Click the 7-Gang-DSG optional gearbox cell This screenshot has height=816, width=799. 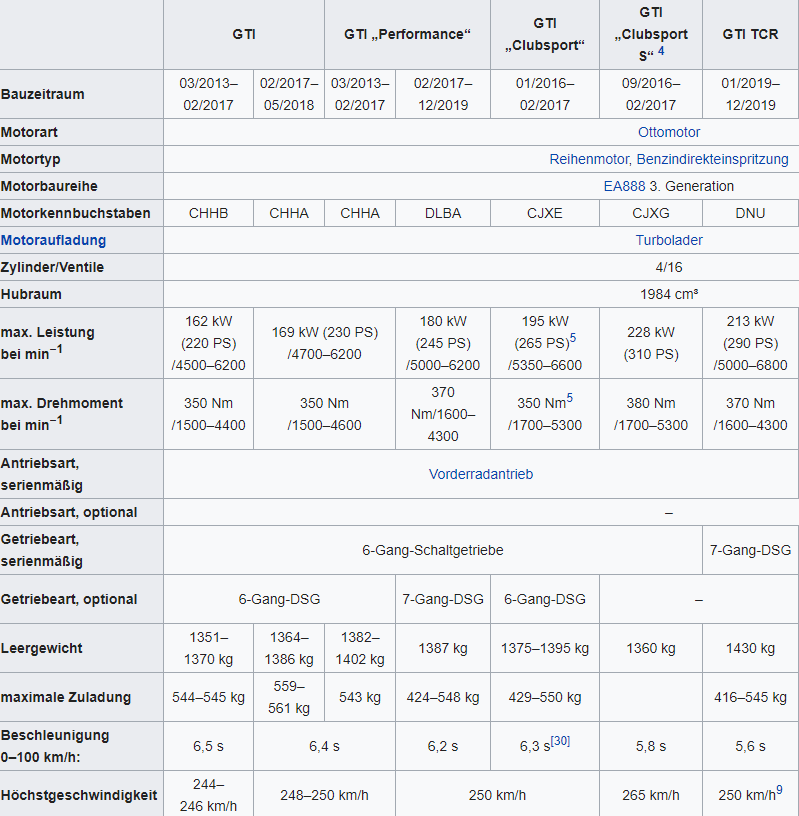[443, 599]
